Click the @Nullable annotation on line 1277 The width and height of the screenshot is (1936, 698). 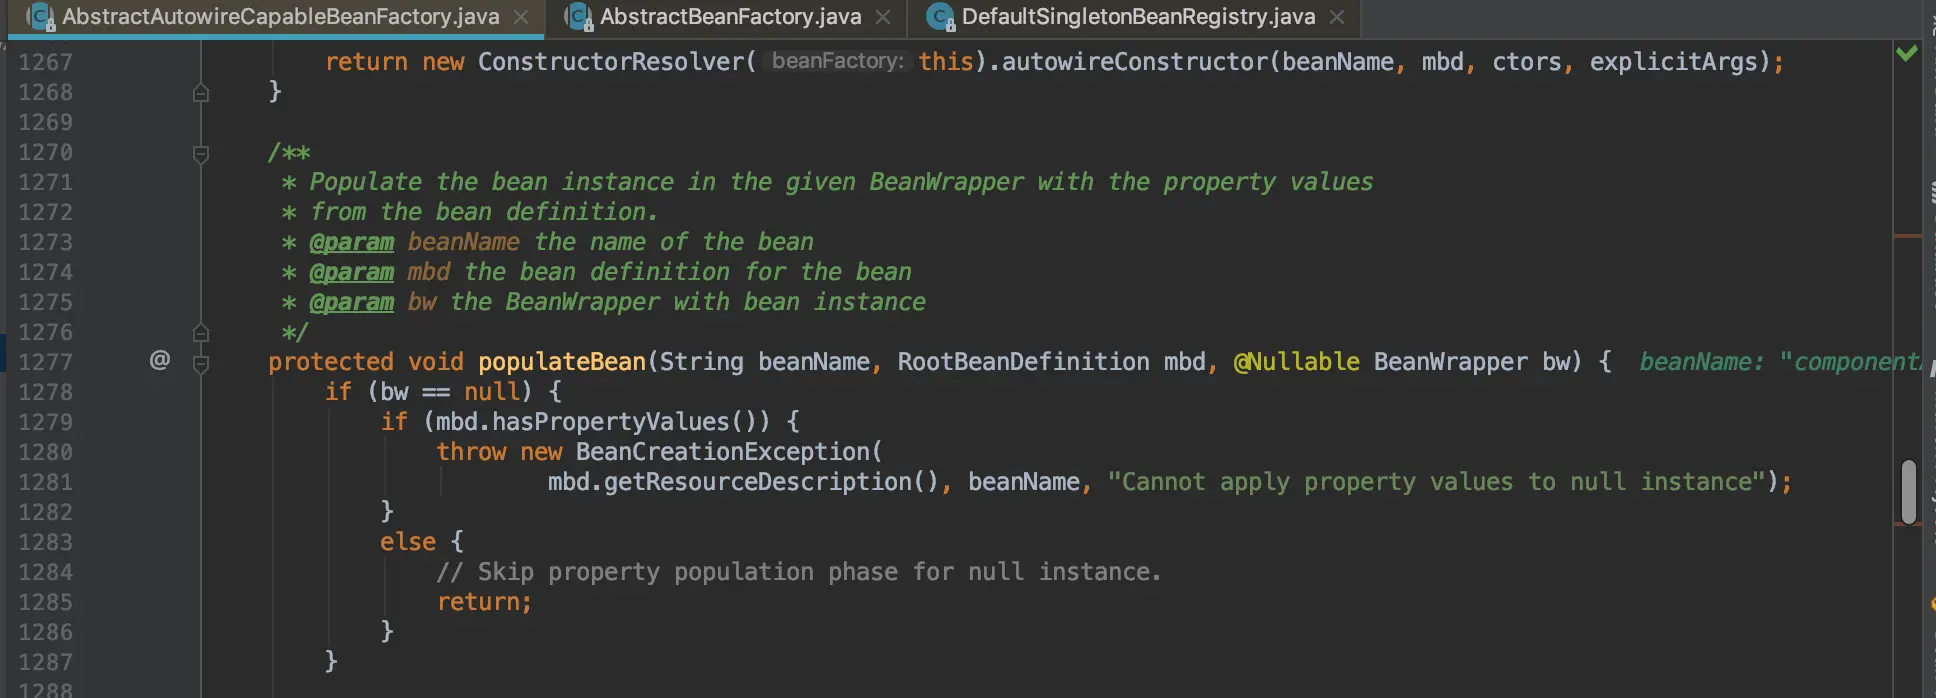pos(1296,362)
